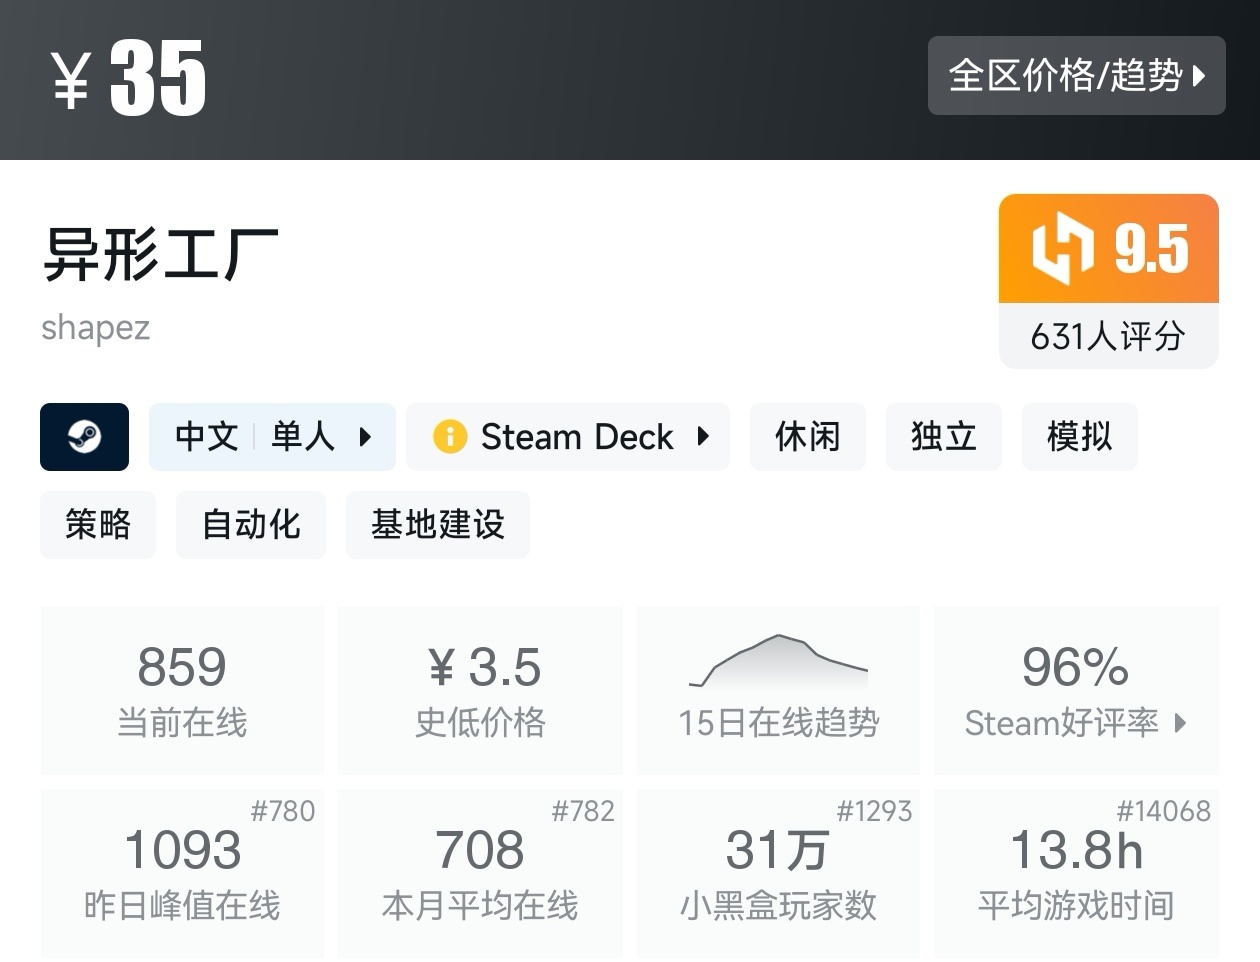Tap the 平均游戏时间 13.8h card
Viewport: 1260px width, 962px height.
[1076, 873]
